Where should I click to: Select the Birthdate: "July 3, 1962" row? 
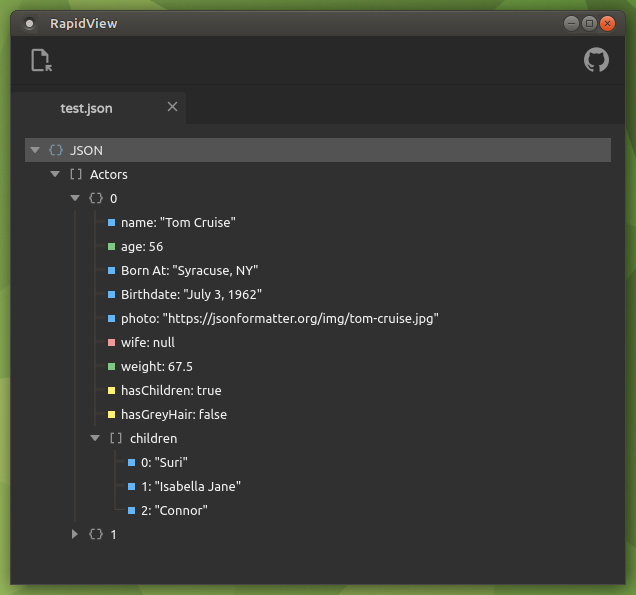(191, 294)
